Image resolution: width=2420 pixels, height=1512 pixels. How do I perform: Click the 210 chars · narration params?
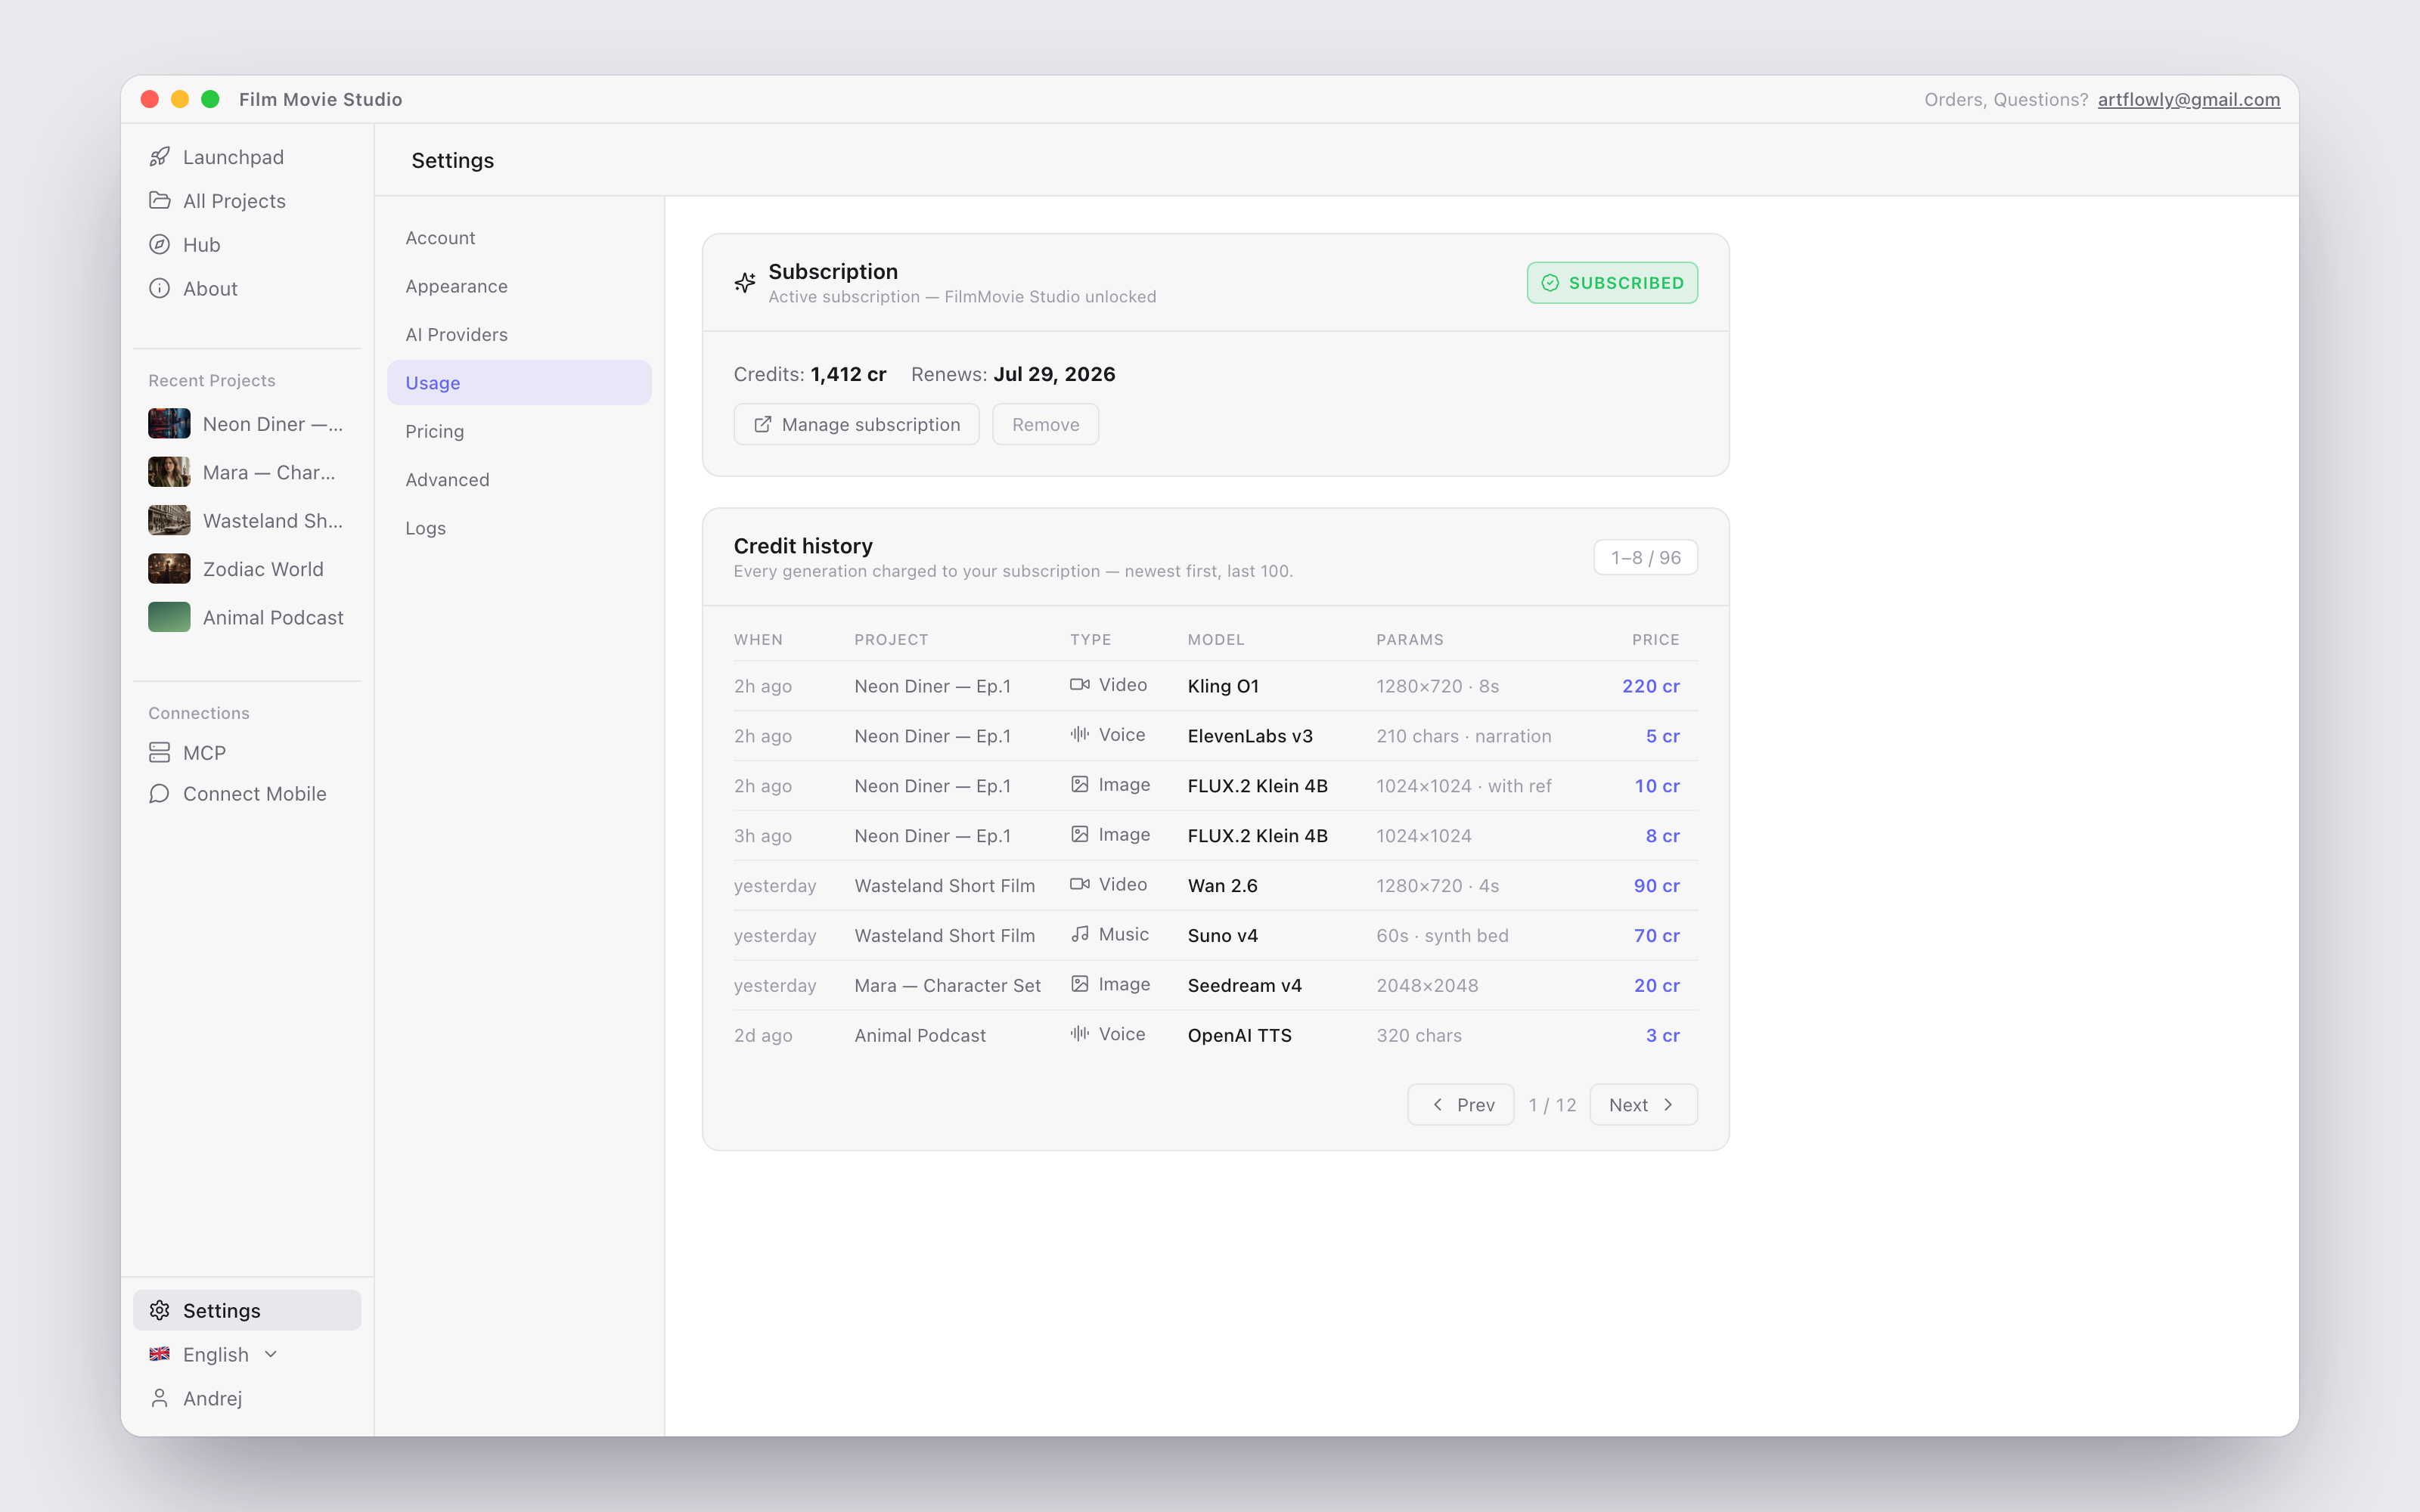click(x=1463, y=736)
